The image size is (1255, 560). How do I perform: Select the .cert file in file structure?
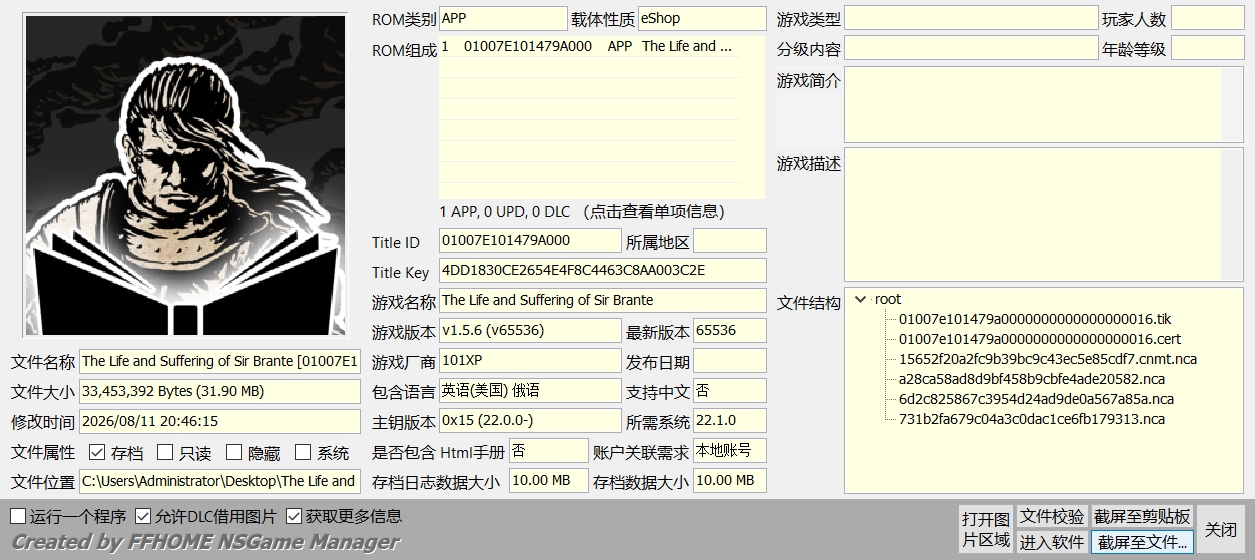(1040, 339)
